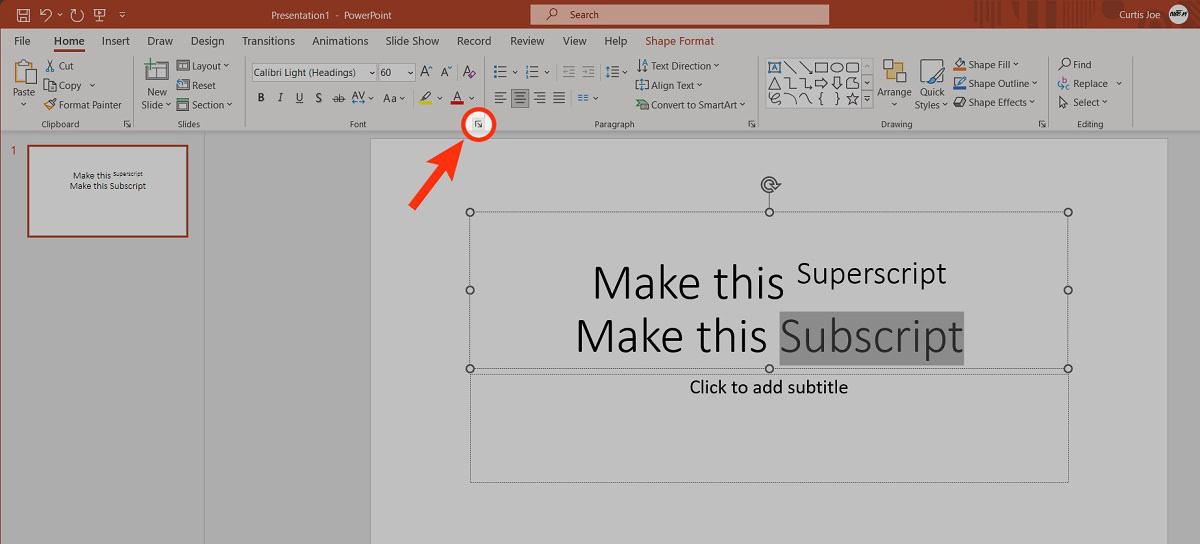Open the Shape Format tab

679,41
